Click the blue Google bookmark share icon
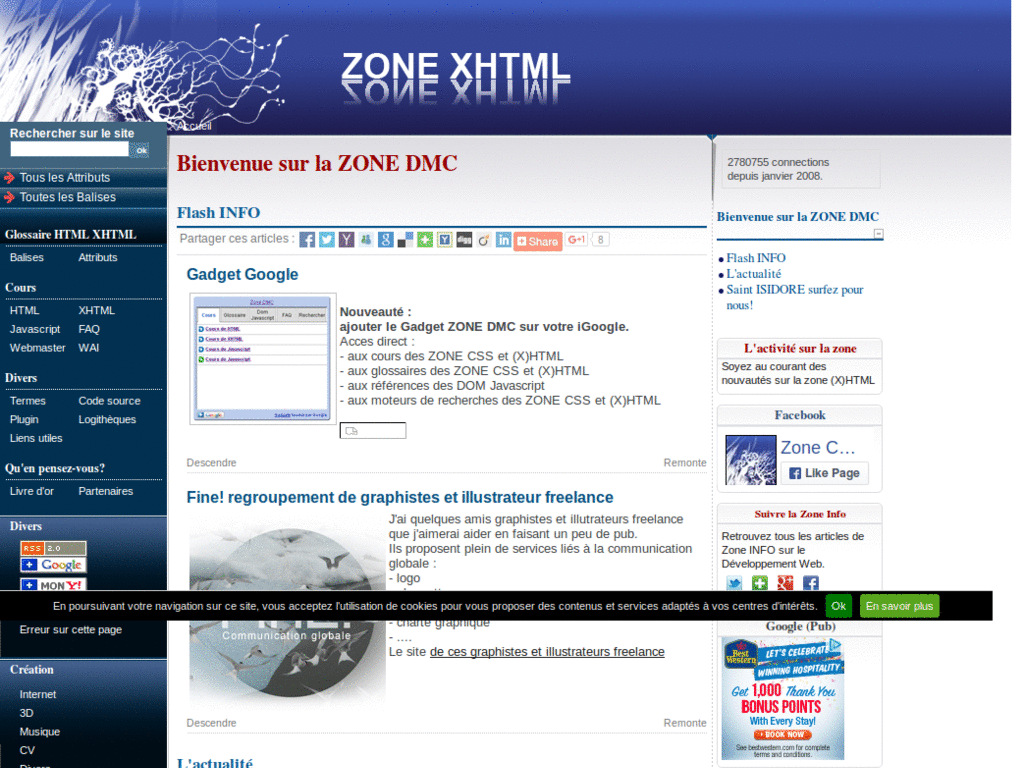 (385, 240)
